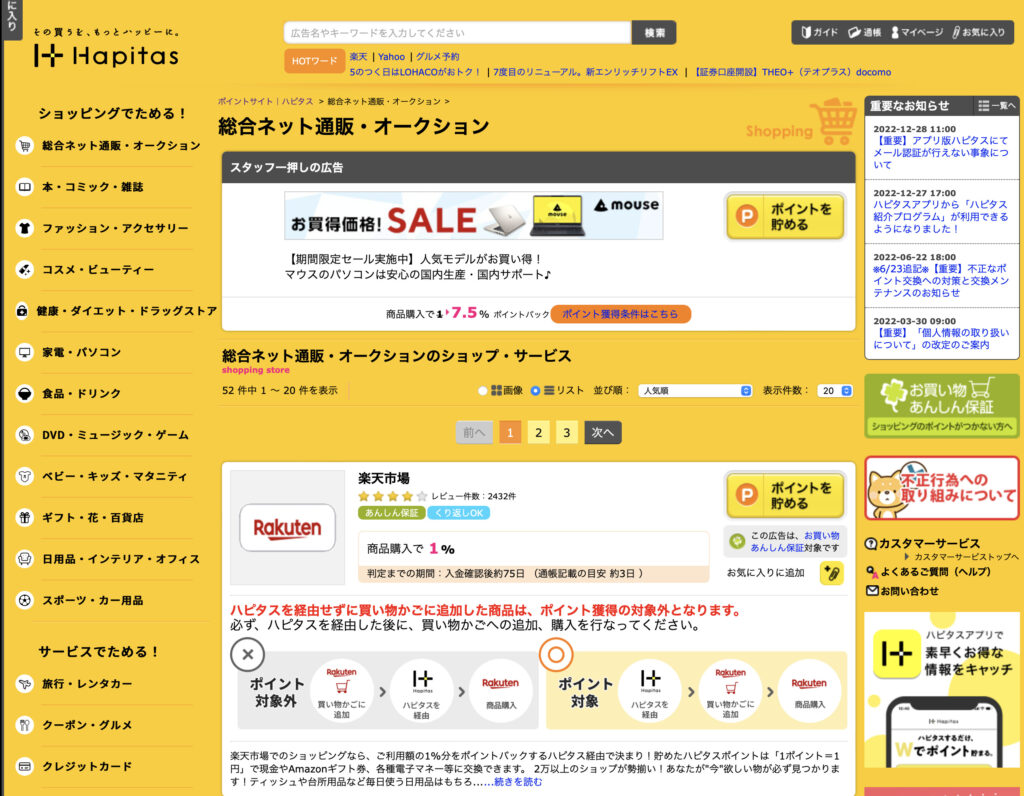Select the リスト view radio button

pos(536,391)
